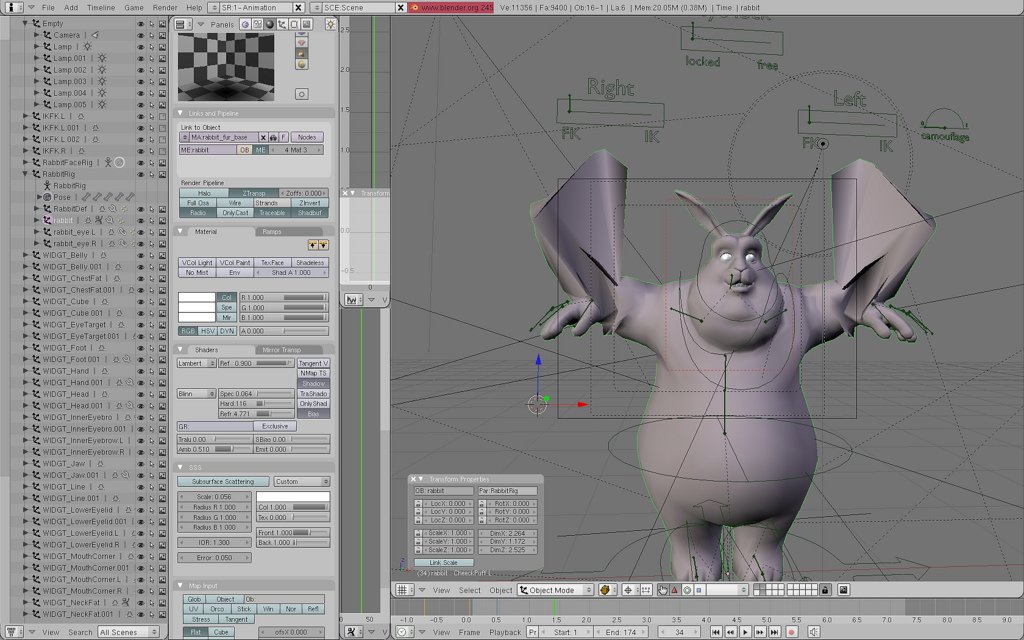The height and width of the screenshot is (640, 1024).
Task: Click the Nodes button in Links panel
Action: 308,137
